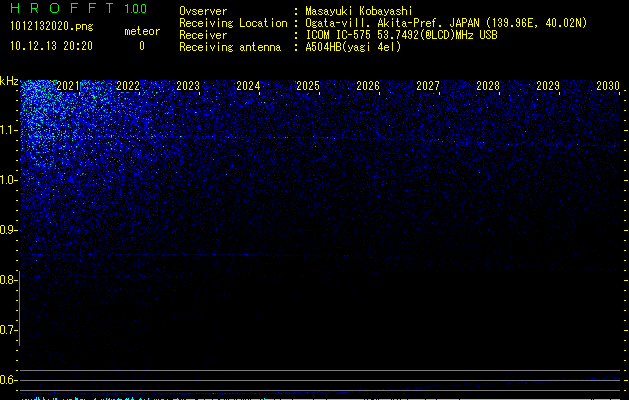Click the 2030 time marker
This screenshot has height=400, width=629.
coord(608,86)
